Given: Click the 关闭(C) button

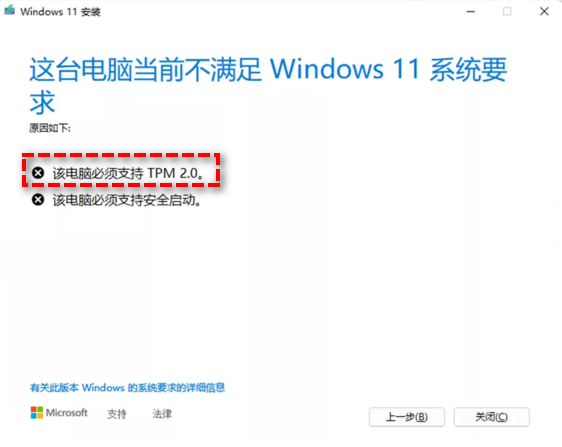Looking at the screenshot, I should click(491, 417).
